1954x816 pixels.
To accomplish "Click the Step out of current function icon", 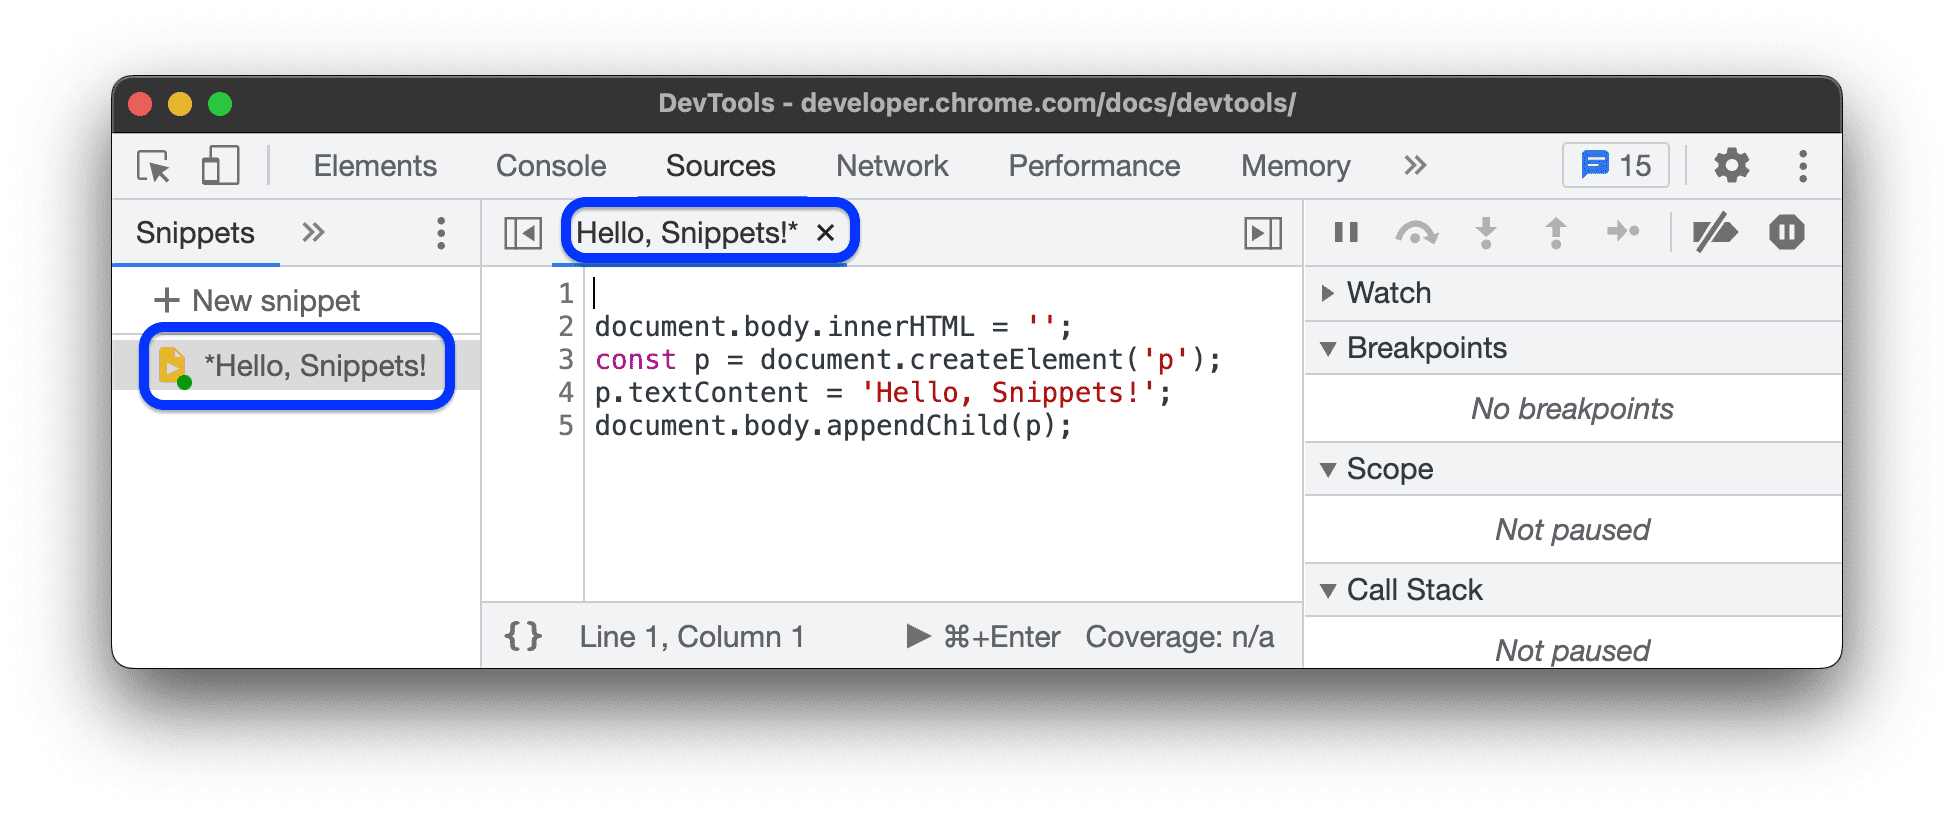I will point(1555,232).
